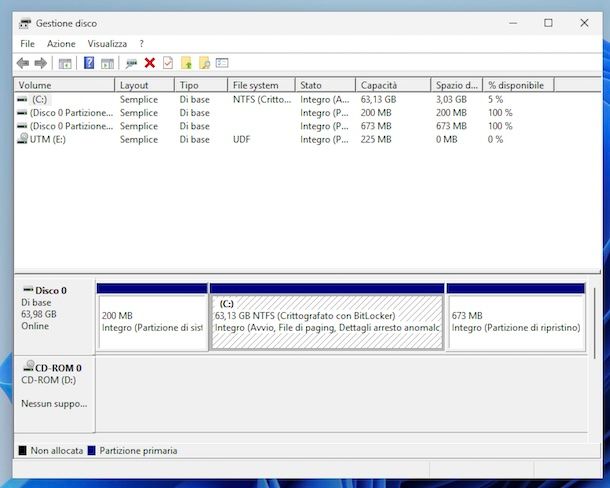Sort by the Tipo column header
The image size is (610, 488).
click(201, 85)
